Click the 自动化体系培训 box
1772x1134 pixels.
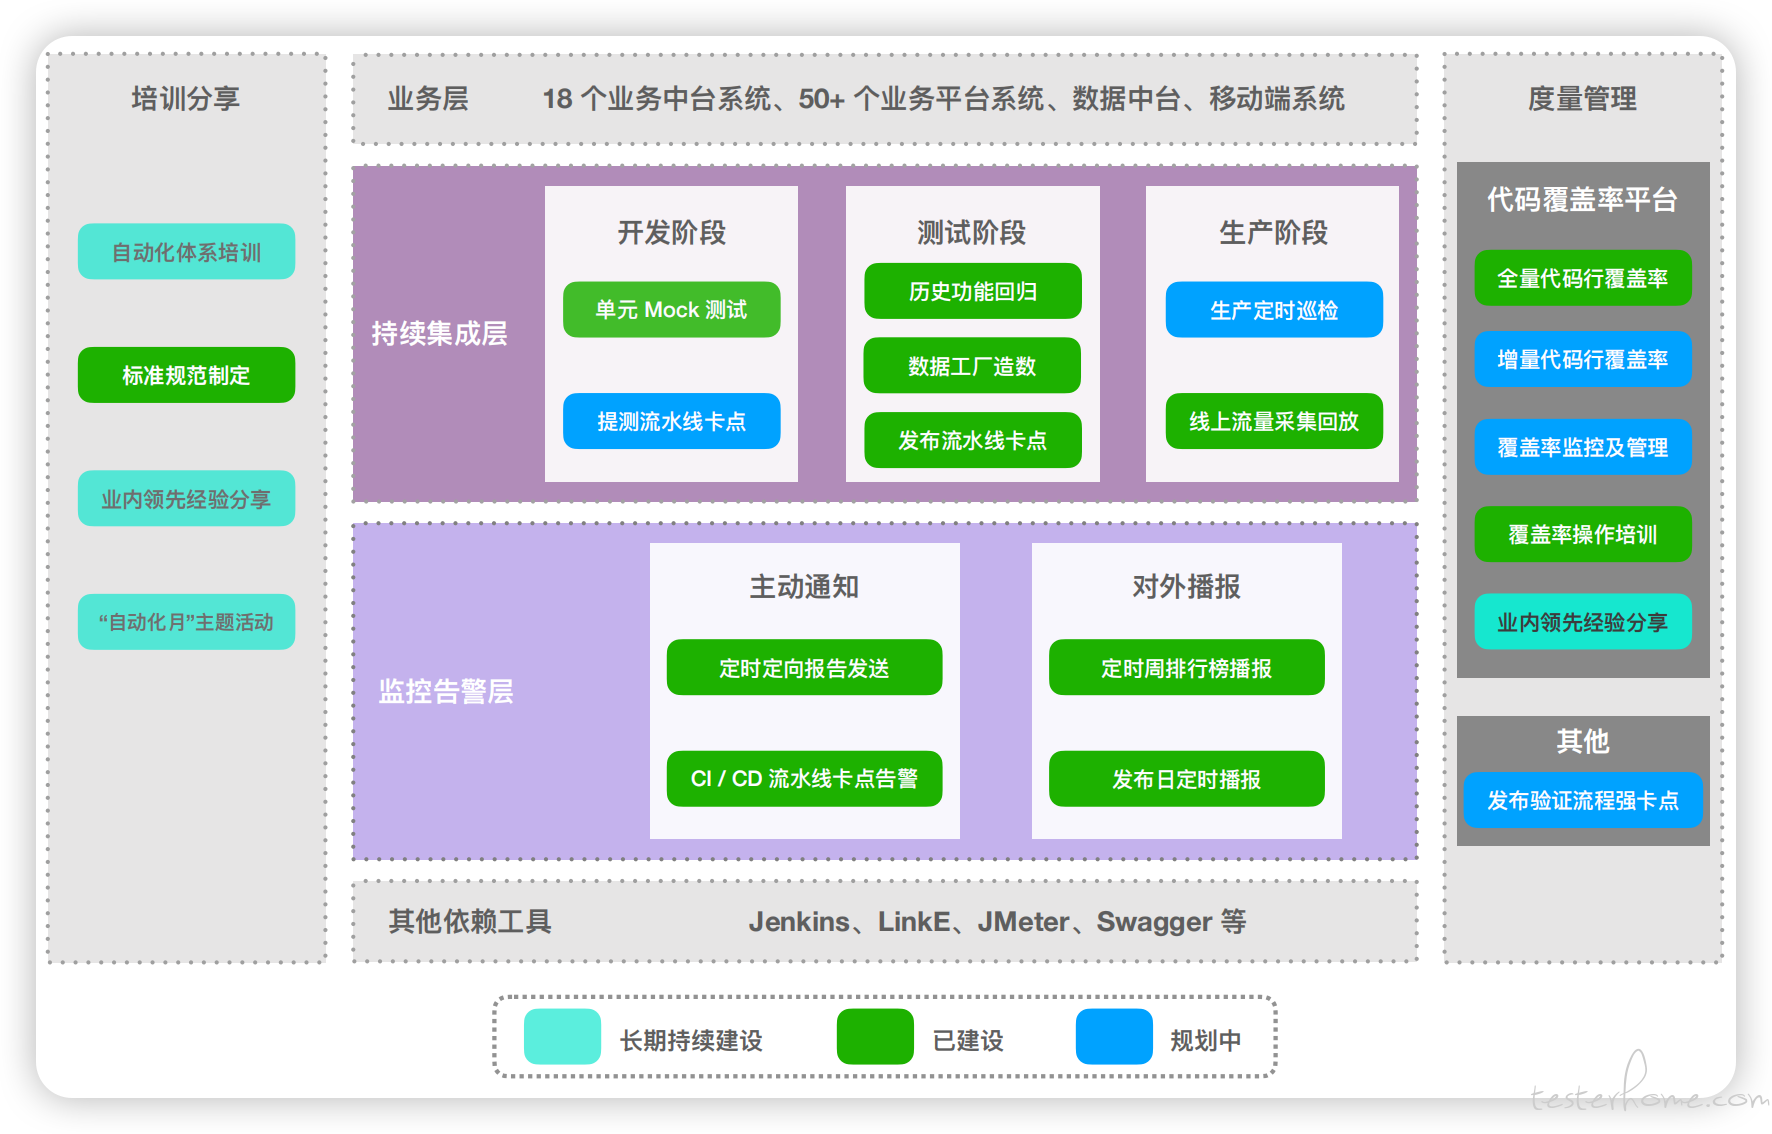point(186,251)
